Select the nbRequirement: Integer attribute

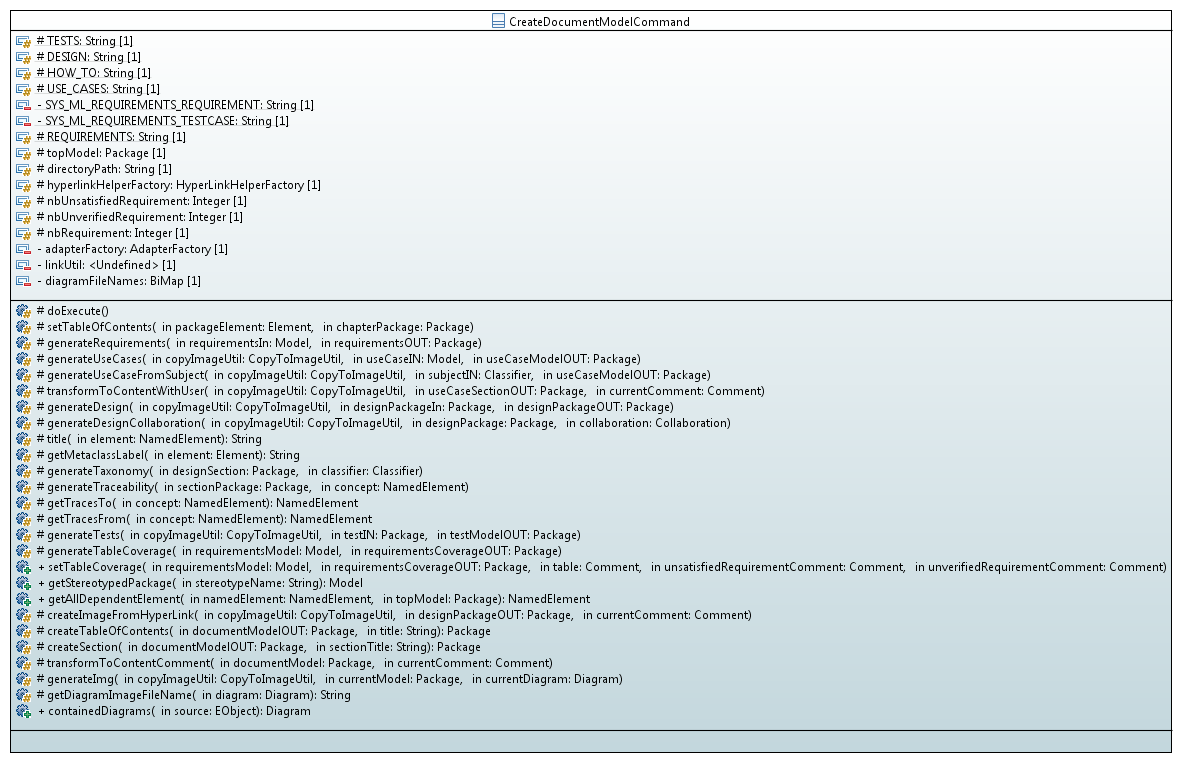pyautogui.click(x=112, y=233)
